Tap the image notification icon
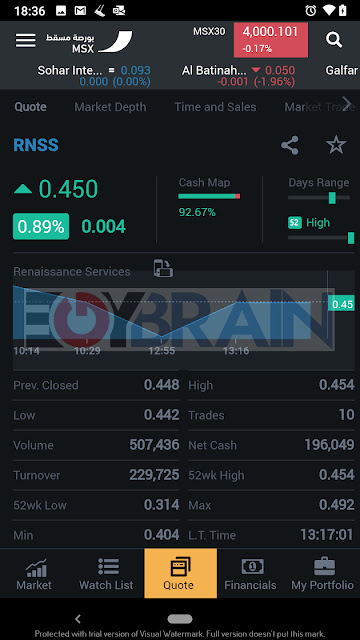360x640 pixels. (x=61, y=11)
